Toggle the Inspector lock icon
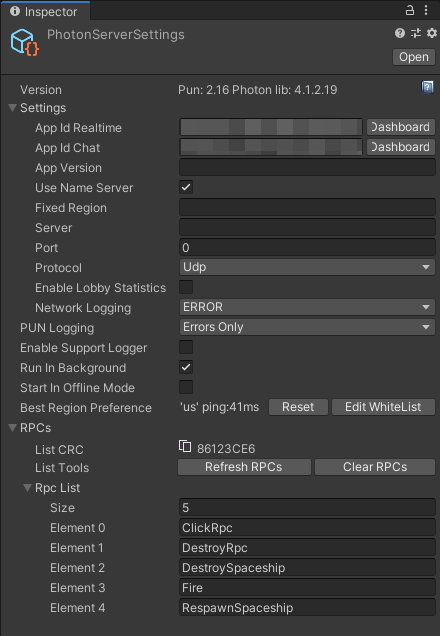Image resolution: width=440 pixels, height=636 pixels. point(410,11)
